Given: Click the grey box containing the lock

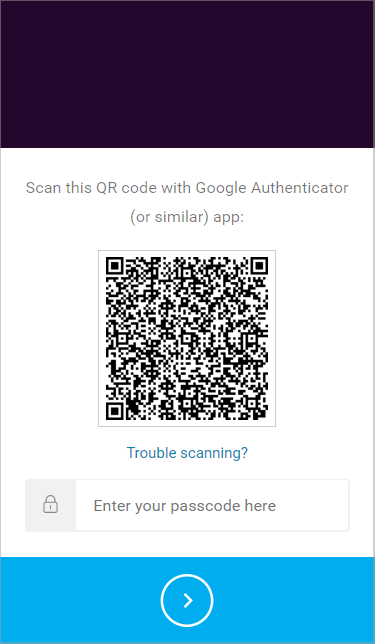Looking at the screenshot, I should tap(51, 506).
